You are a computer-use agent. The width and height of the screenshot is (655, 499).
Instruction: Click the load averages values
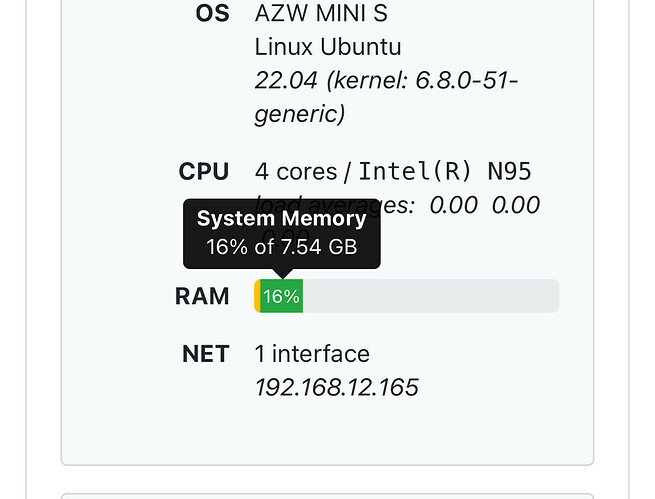(x=484, y=205)
